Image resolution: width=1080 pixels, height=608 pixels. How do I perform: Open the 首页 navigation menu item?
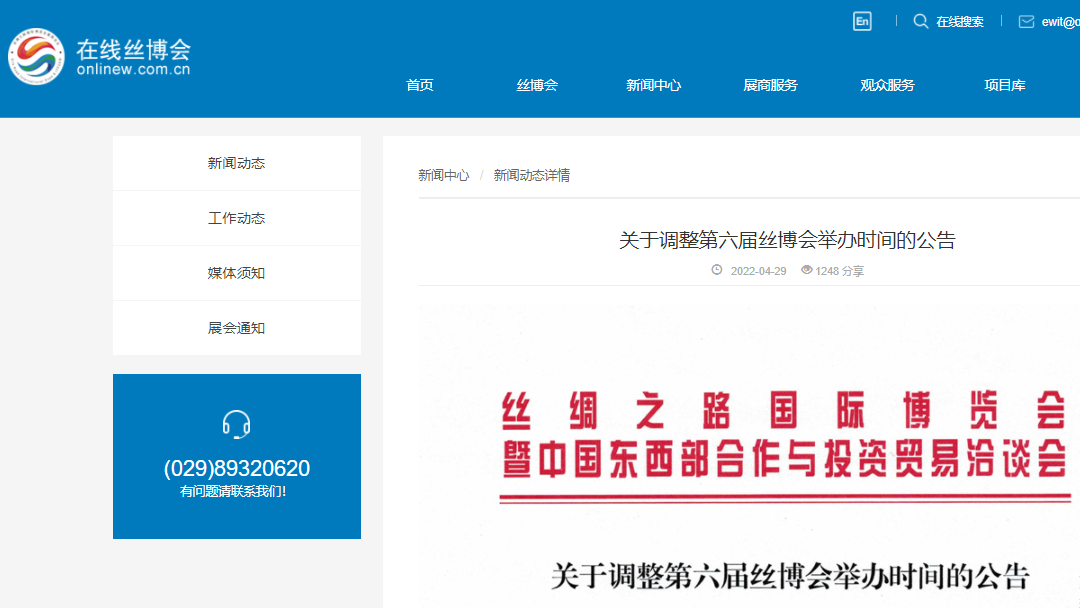(x=420, y=85)
